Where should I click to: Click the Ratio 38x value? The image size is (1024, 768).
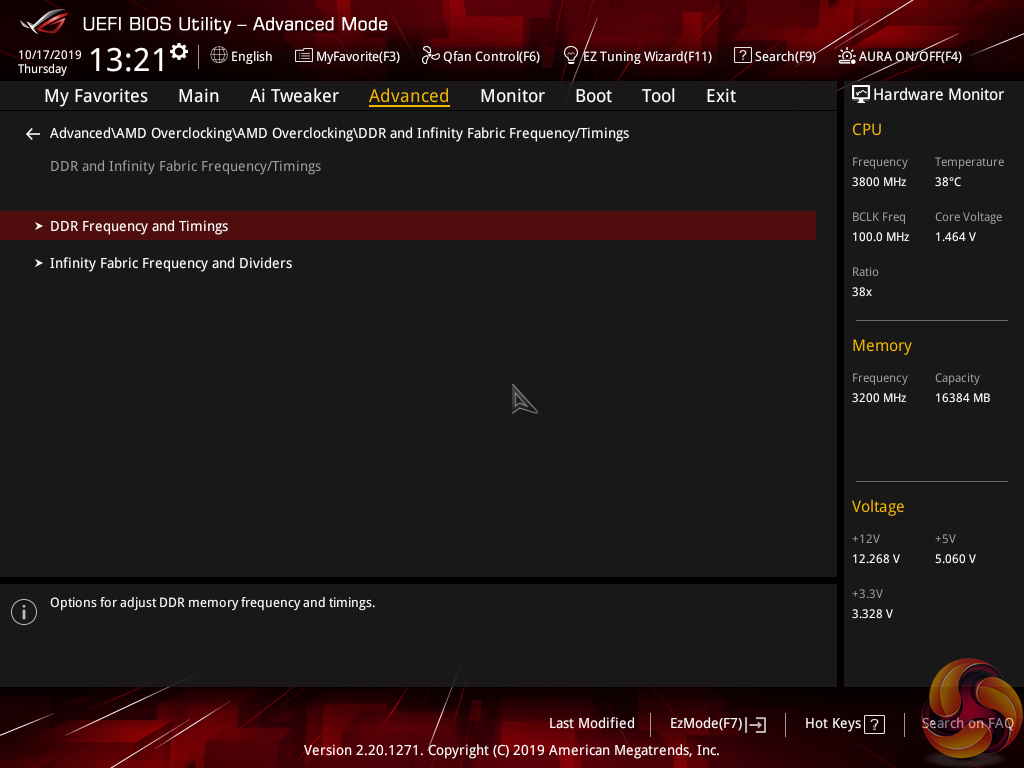[x=862, y=292]
